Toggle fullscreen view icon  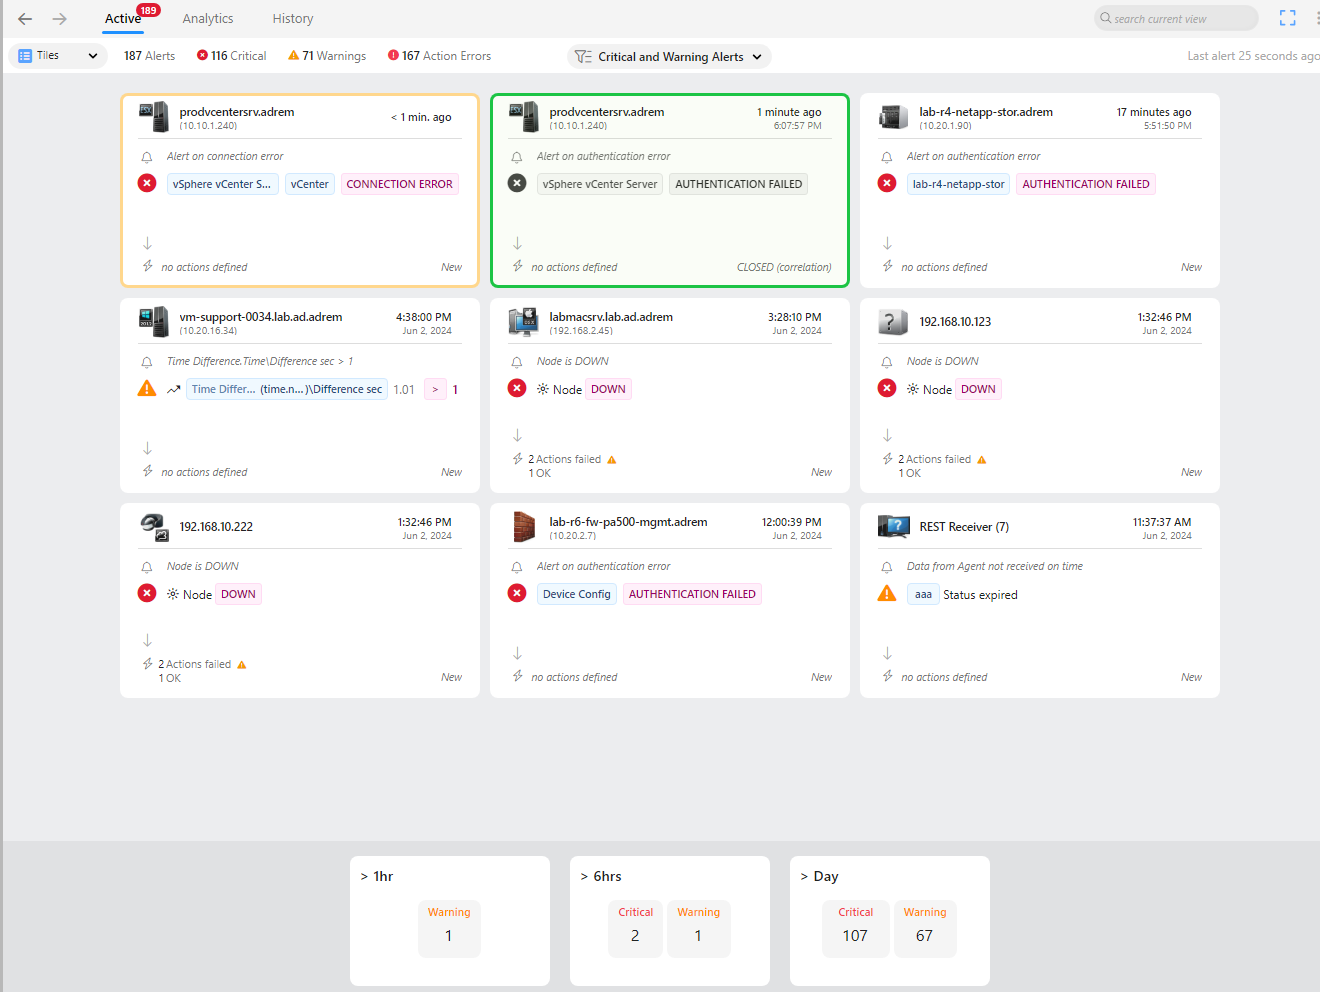coord(1287,18)
